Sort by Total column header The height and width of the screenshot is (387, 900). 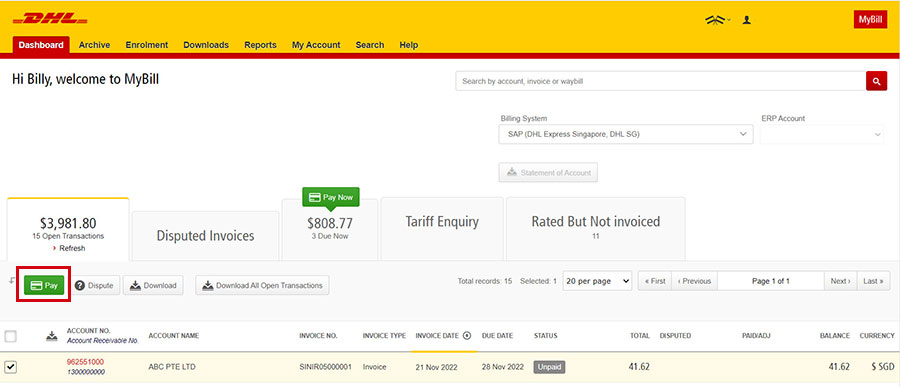point(639,336)
